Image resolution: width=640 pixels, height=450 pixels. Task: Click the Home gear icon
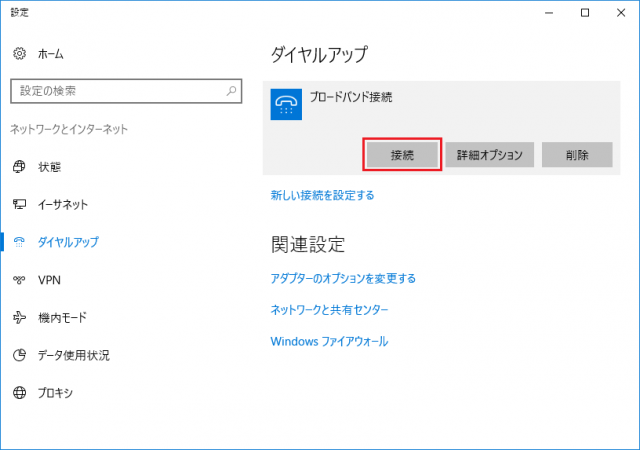(x=19, y=53)
